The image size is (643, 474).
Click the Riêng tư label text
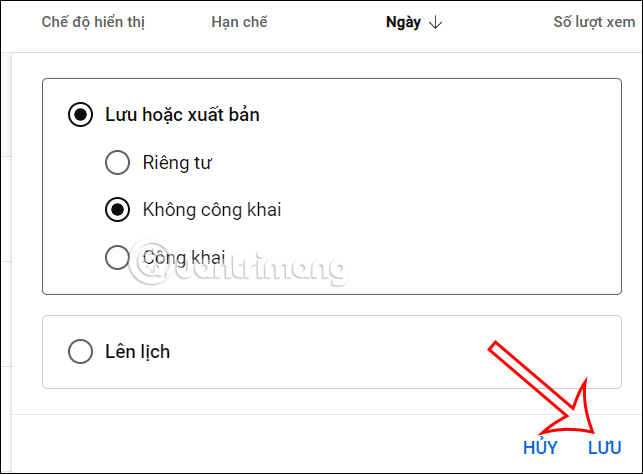(177, 163)
